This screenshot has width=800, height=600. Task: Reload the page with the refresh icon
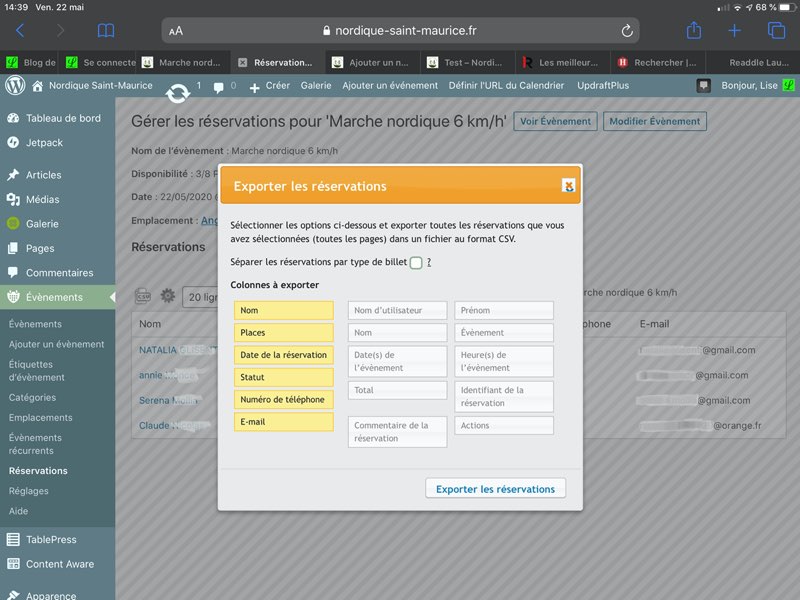click(627, 31)
